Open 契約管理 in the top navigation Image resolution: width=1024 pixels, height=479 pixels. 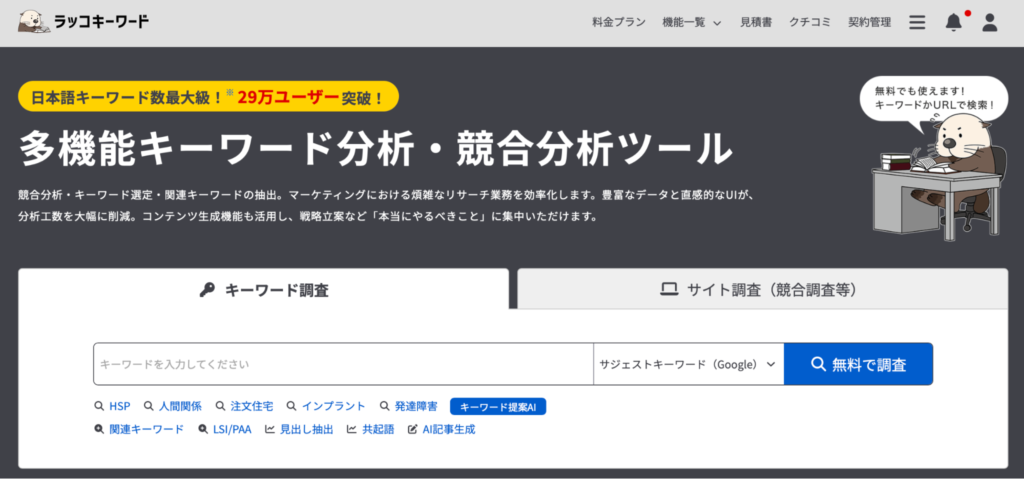(867, 22)
